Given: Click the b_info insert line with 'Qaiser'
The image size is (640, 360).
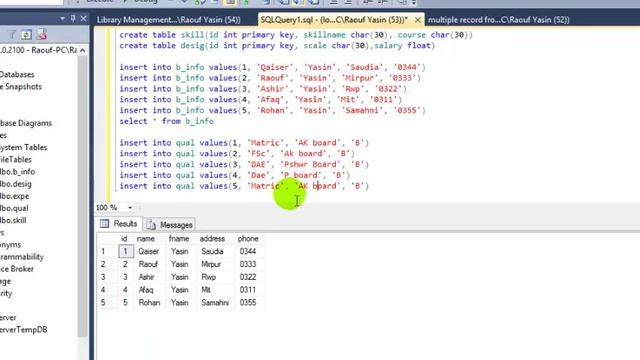Looking at the screenshot, I should tap(273, 67).
